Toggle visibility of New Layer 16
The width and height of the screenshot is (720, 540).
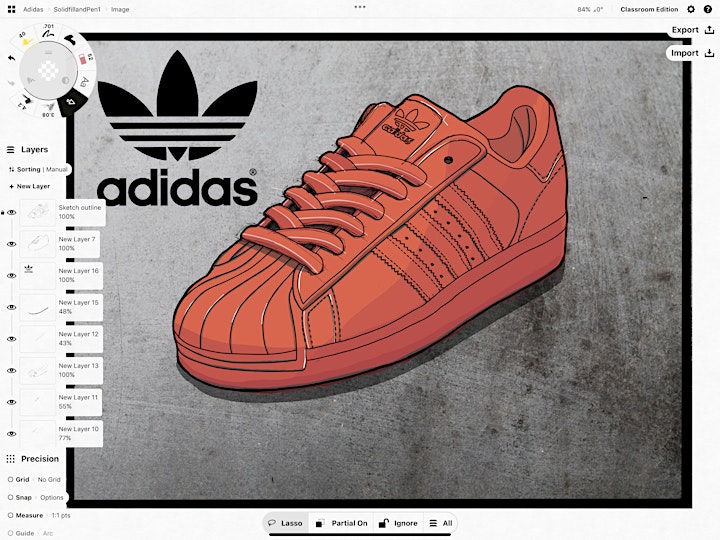point(12,276)
